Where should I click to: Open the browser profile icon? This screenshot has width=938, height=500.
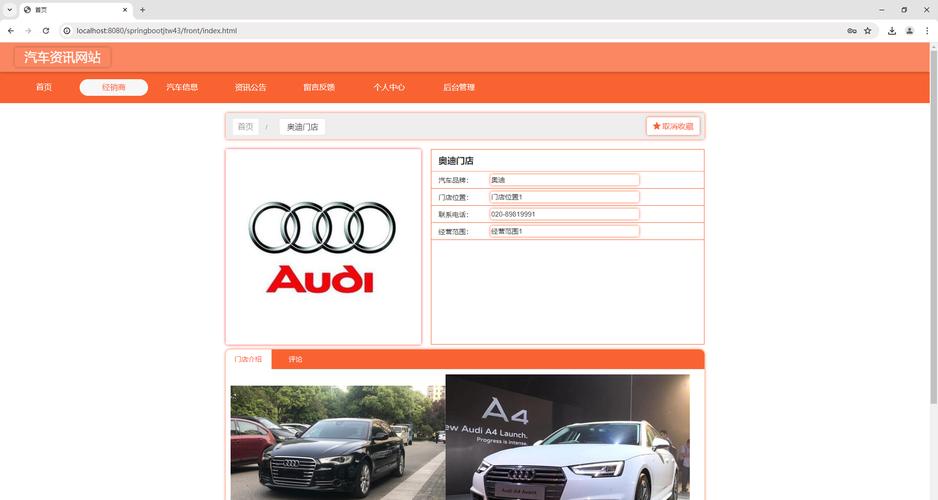point(909,31)
